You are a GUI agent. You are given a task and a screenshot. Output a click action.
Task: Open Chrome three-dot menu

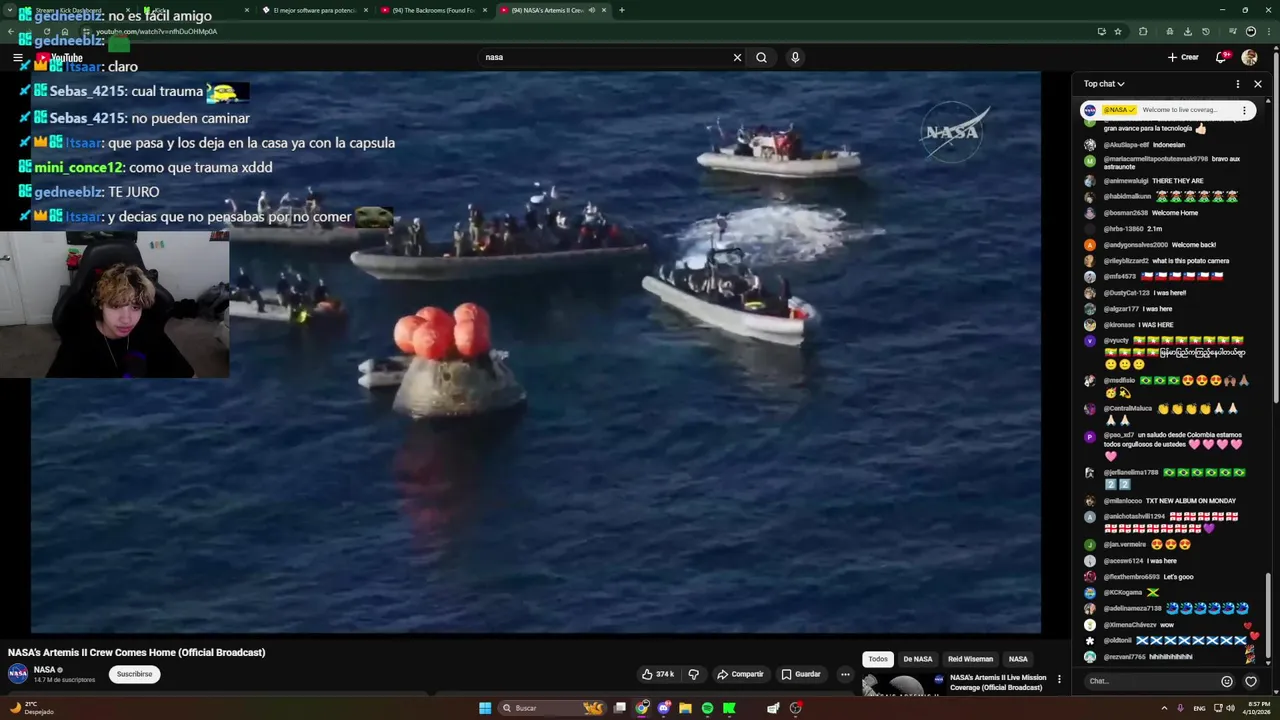1267,31
